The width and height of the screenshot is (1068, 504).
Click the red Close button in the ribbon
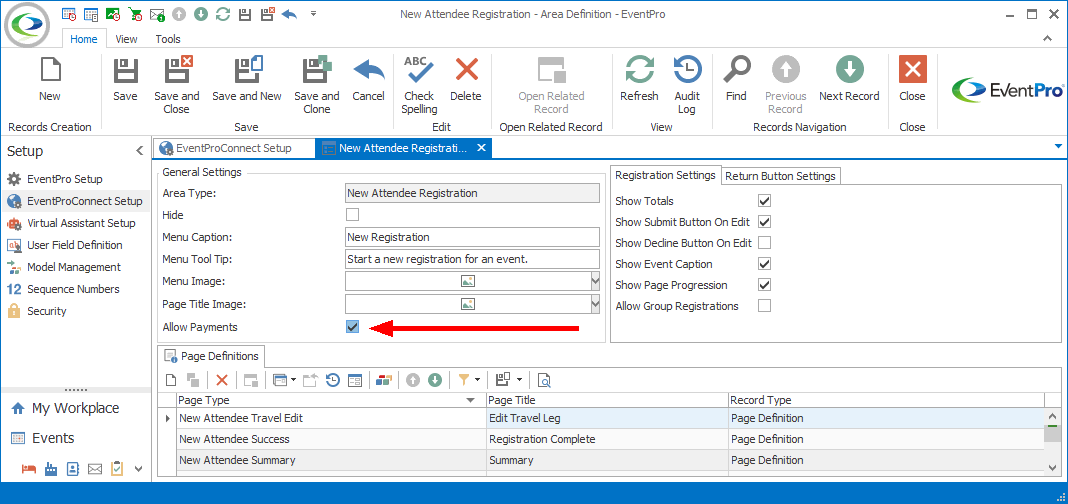click(x=912, y=80)
